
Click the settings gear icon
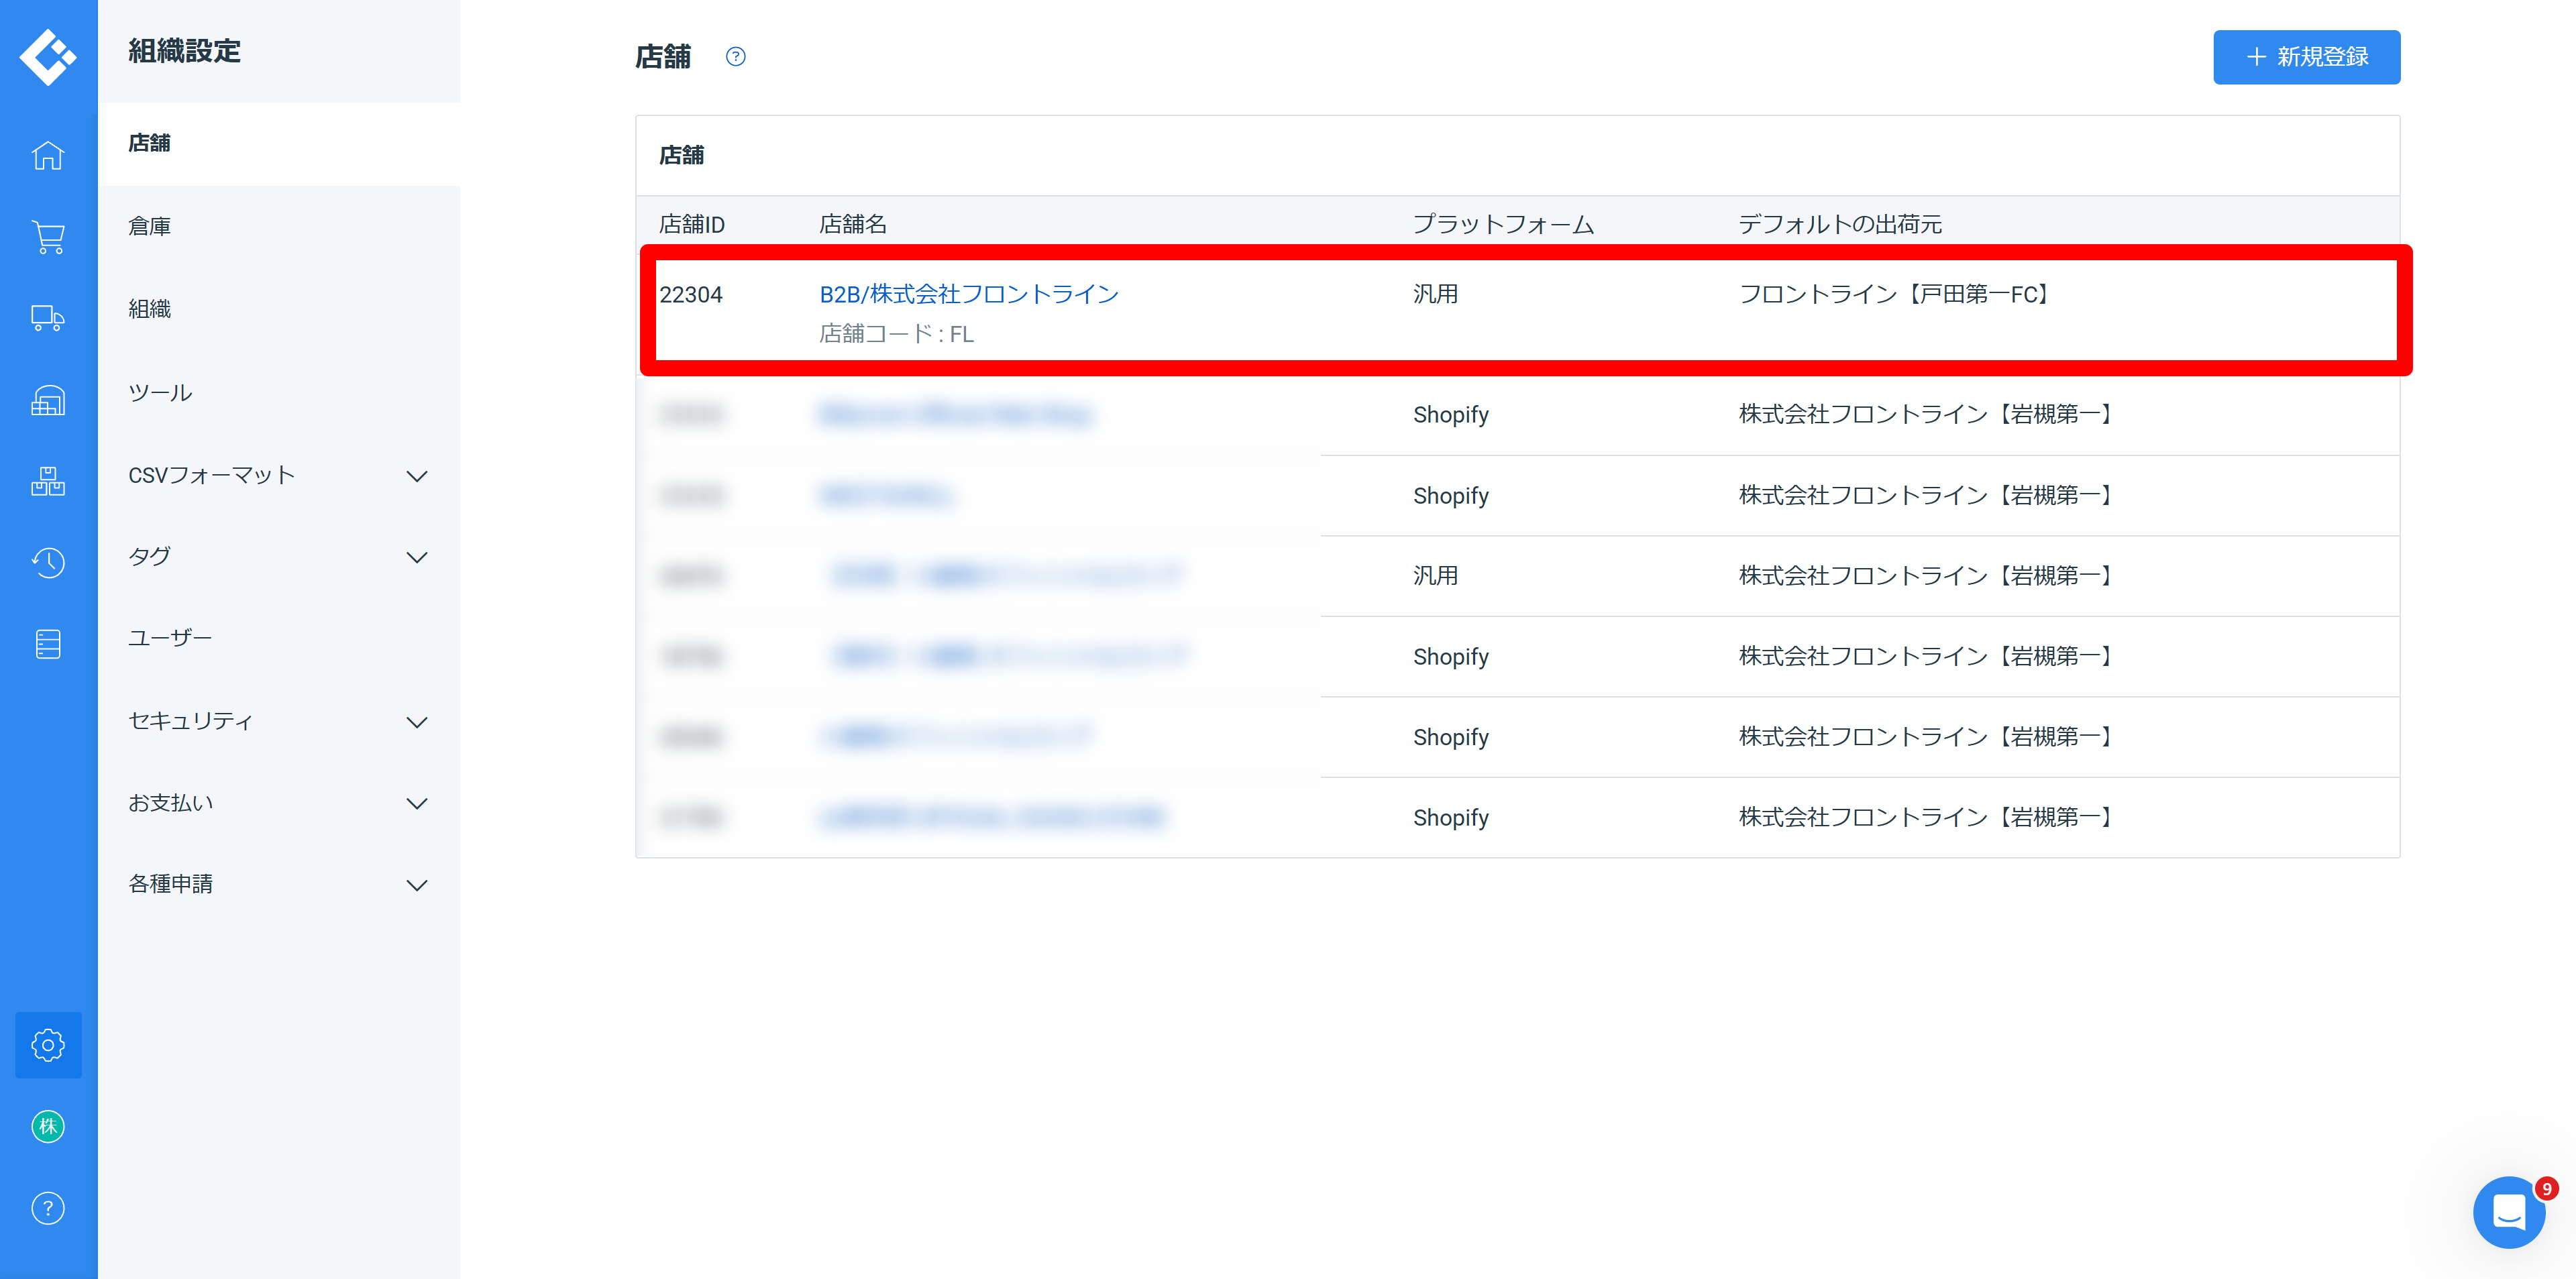pyautogui.click(x=48, y=1045)
